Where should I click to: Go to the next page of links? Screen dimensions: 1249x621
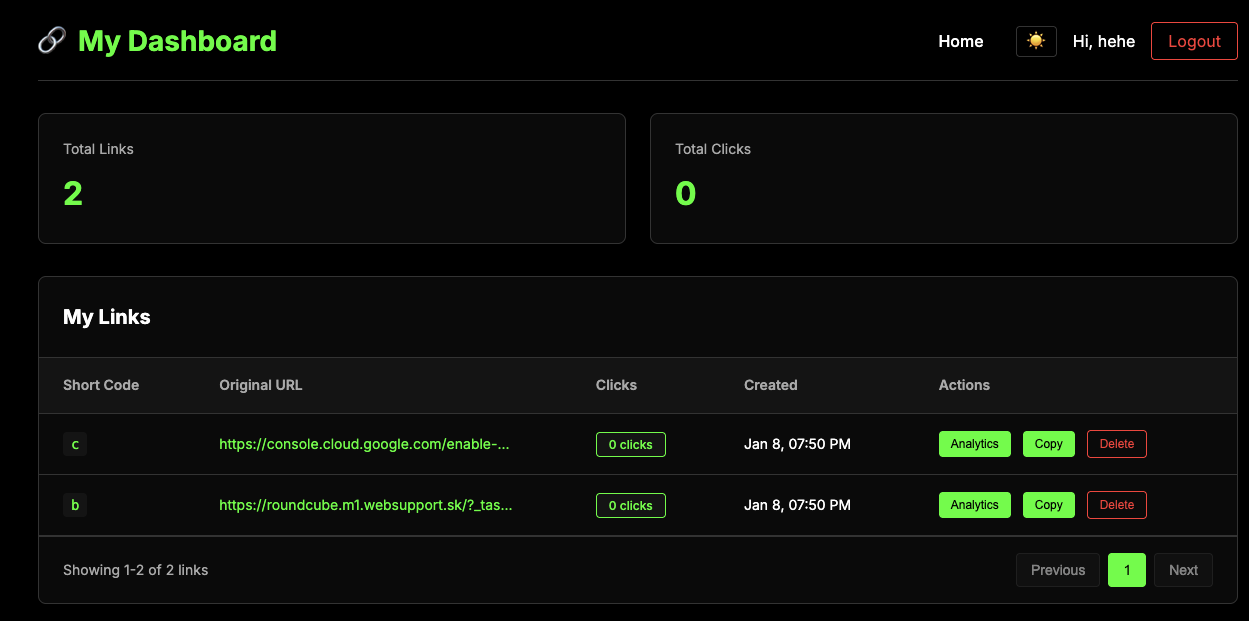tap(1183, 570)
